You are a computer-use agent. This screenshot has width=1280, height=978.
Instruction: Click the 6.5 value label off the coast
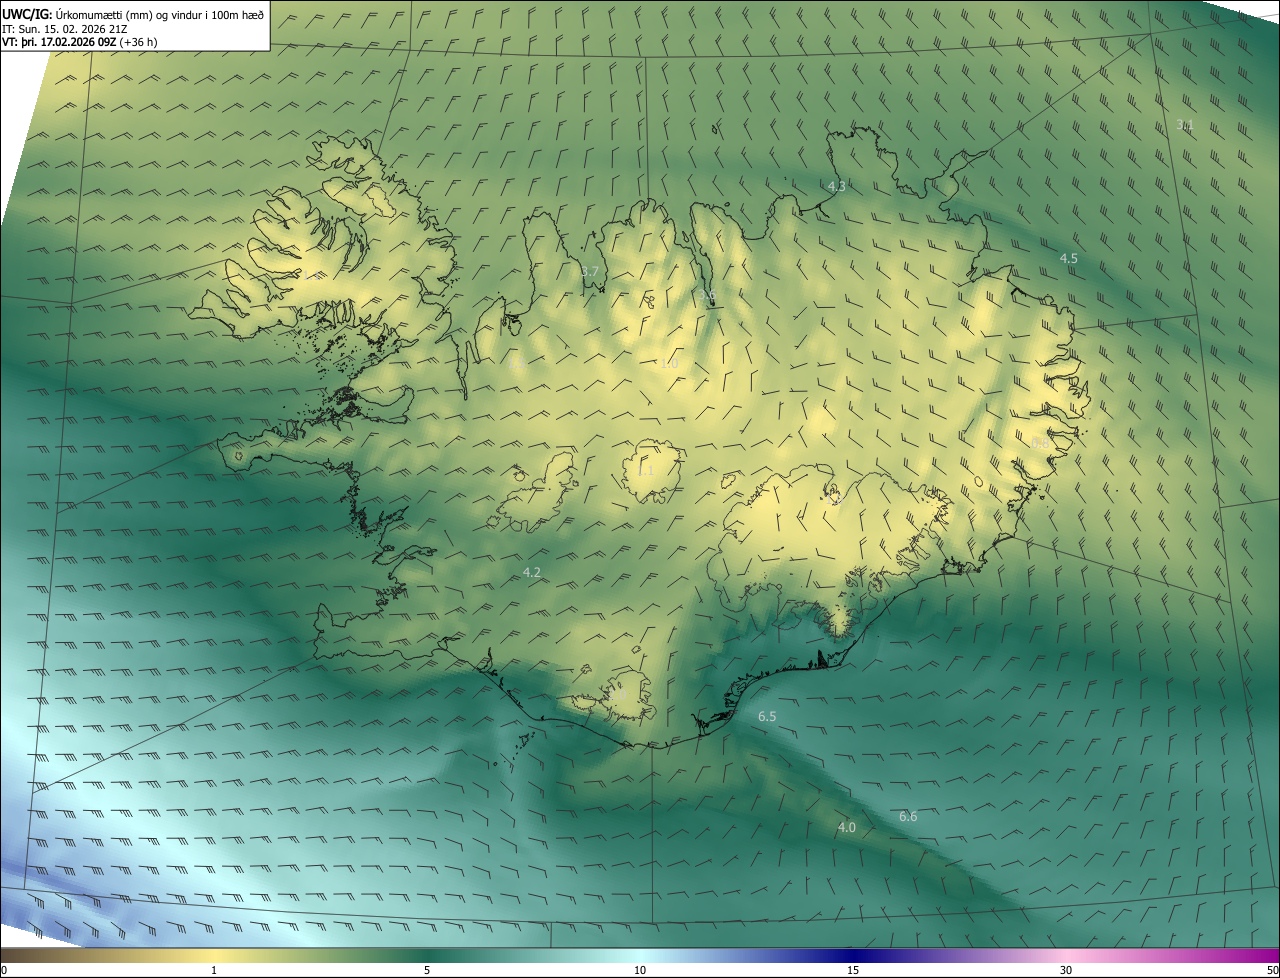[x=767, y=716]
